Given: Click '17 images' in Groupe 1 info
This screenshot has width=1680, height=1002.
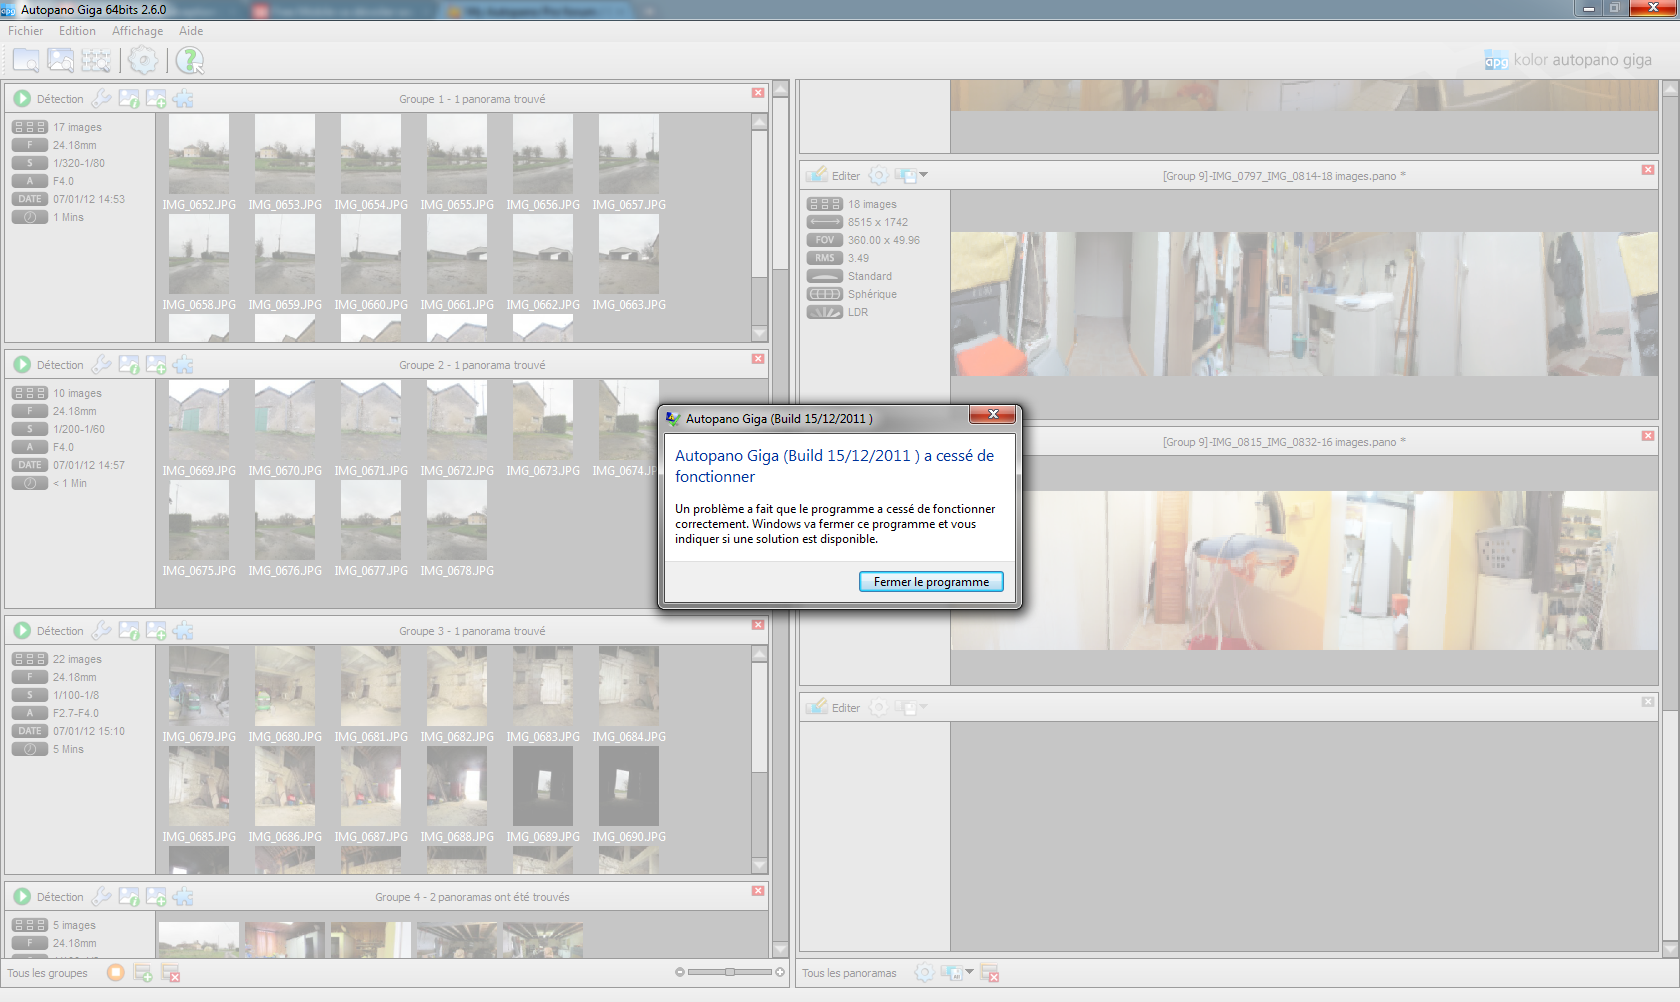Looking at the screenshot, I should (x=77, y=128).
